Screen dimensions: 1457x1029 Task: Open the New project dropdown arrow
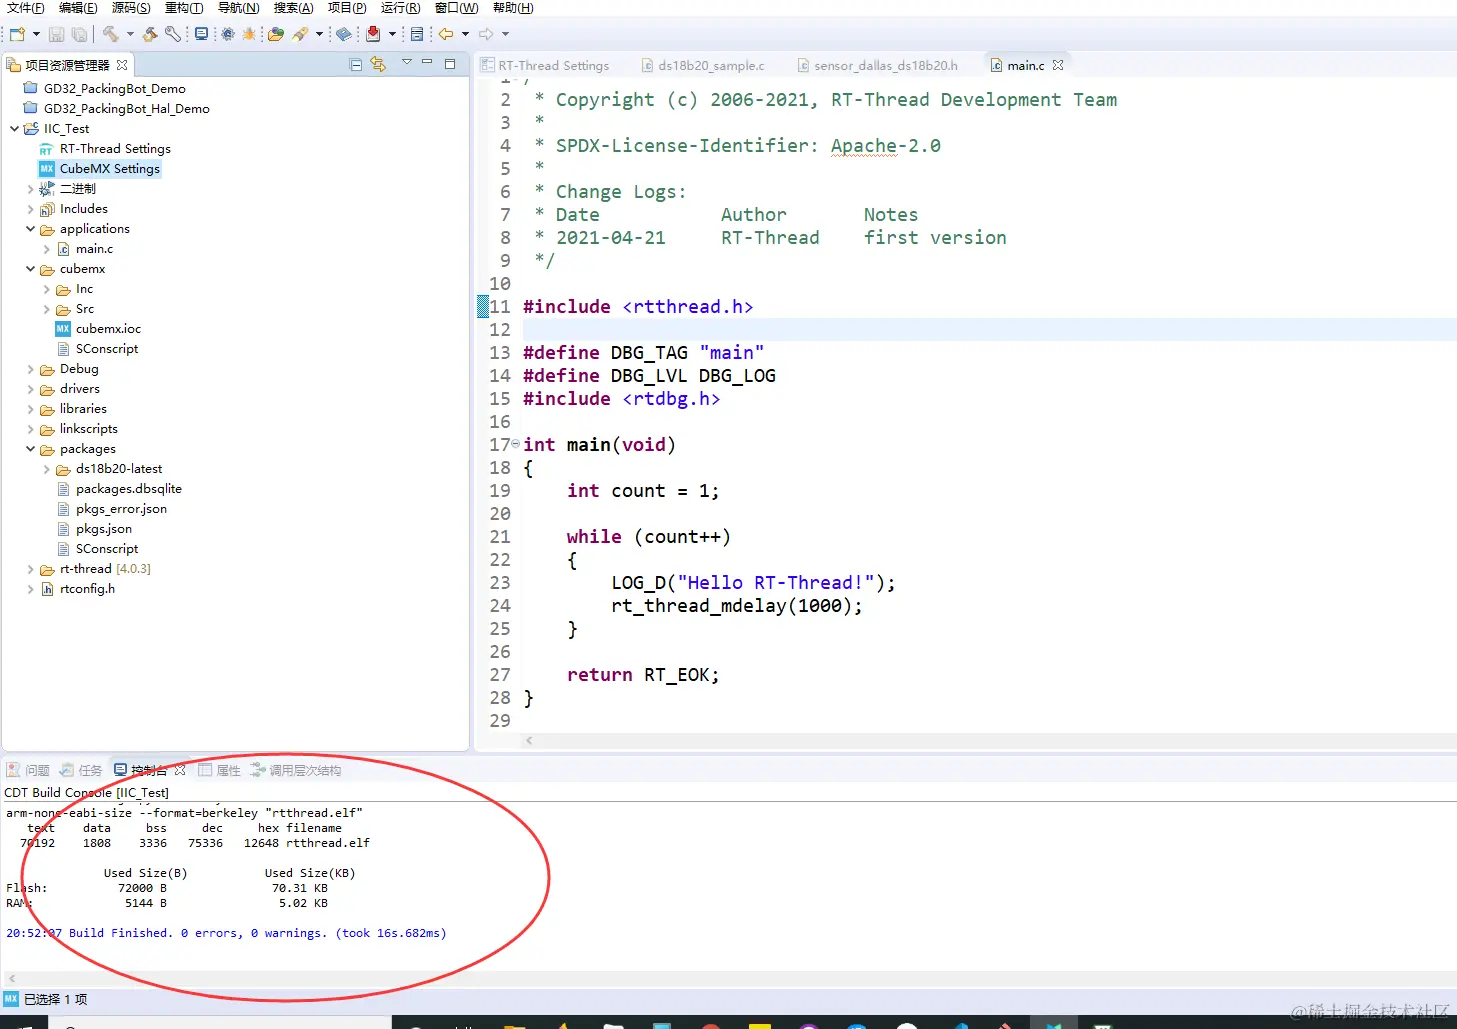(36, 34)
